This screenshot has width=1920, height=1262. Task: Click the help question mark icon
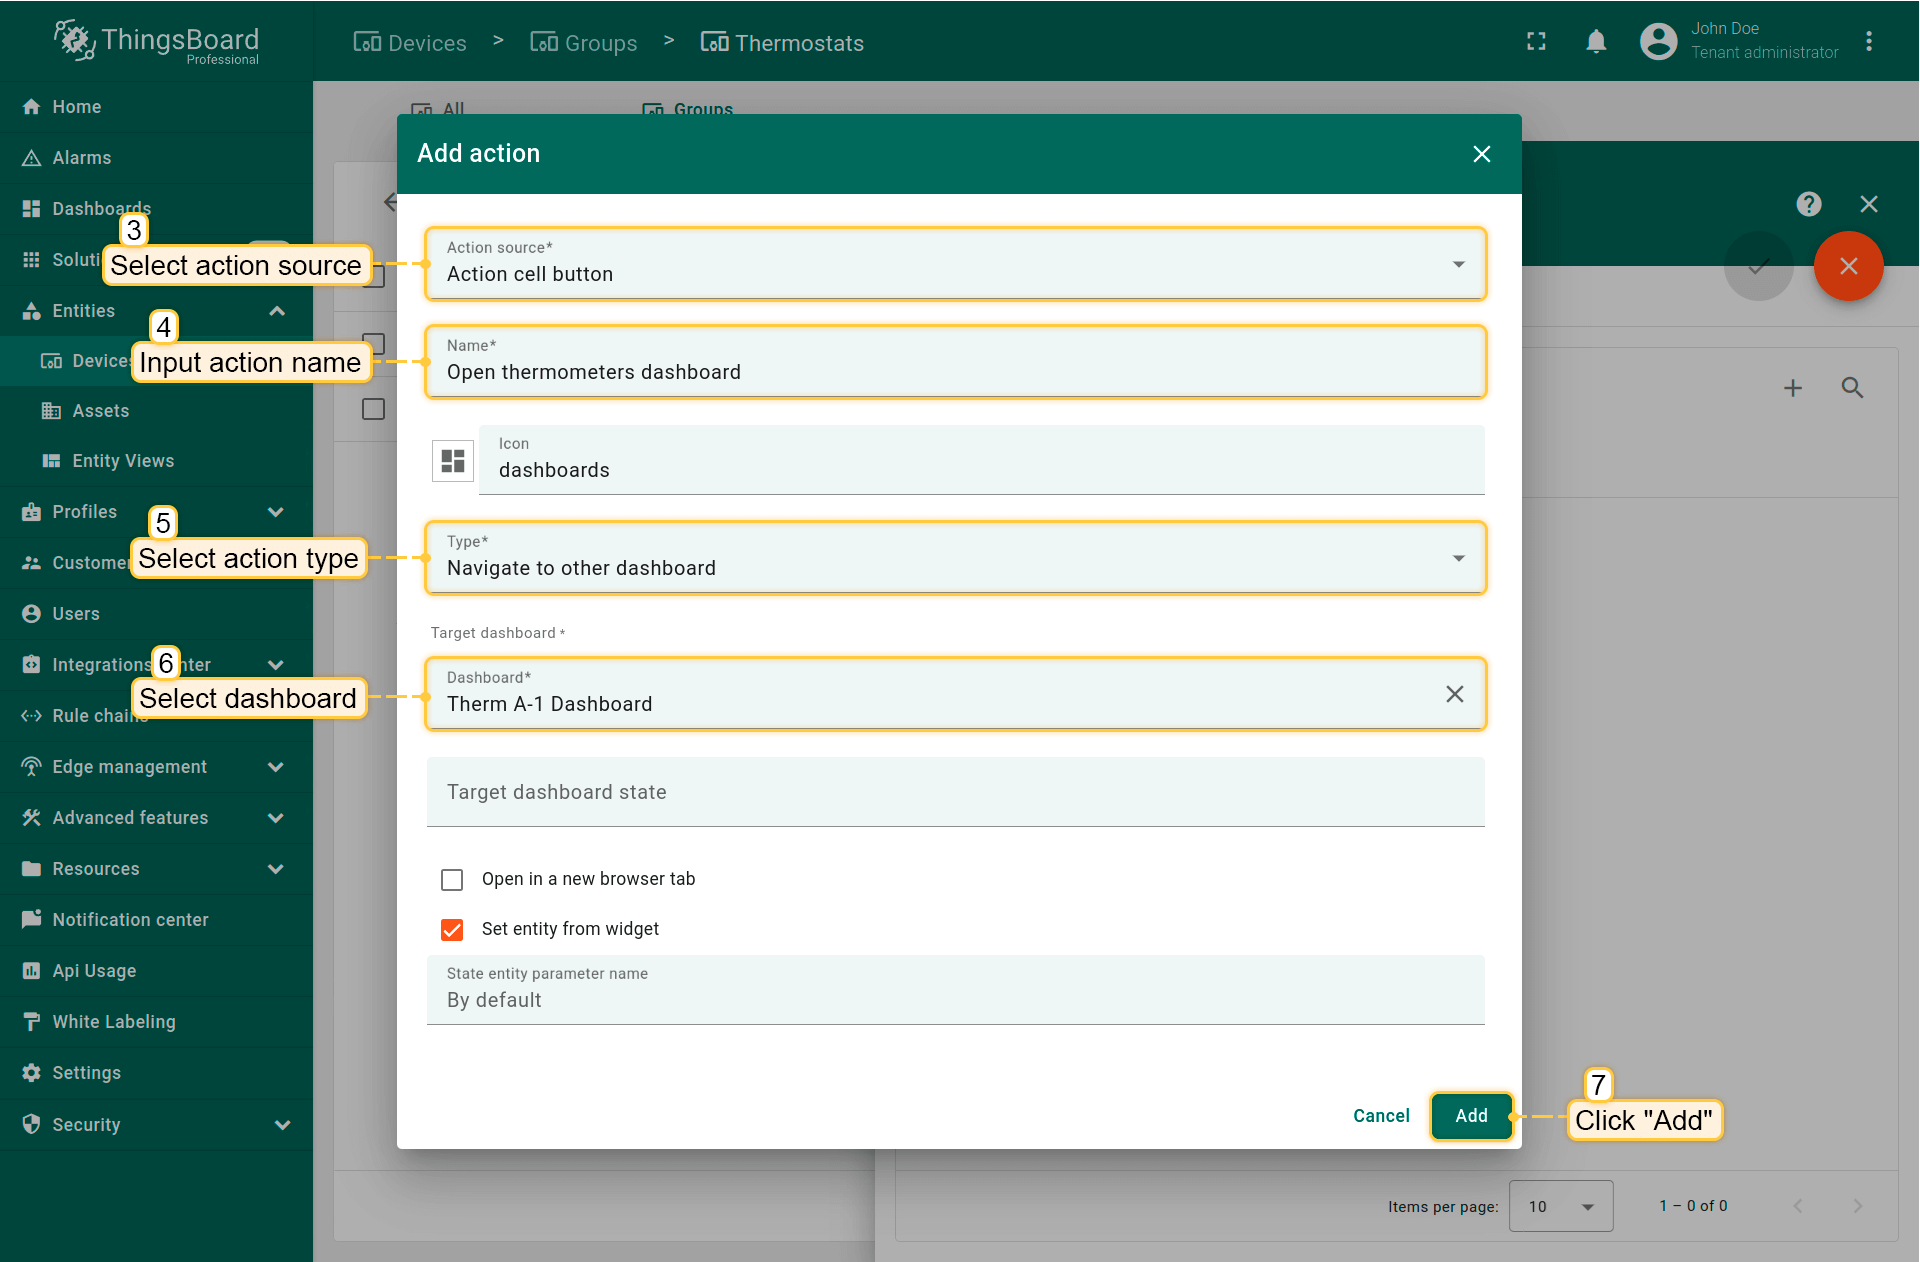(x=1808, y=204)
